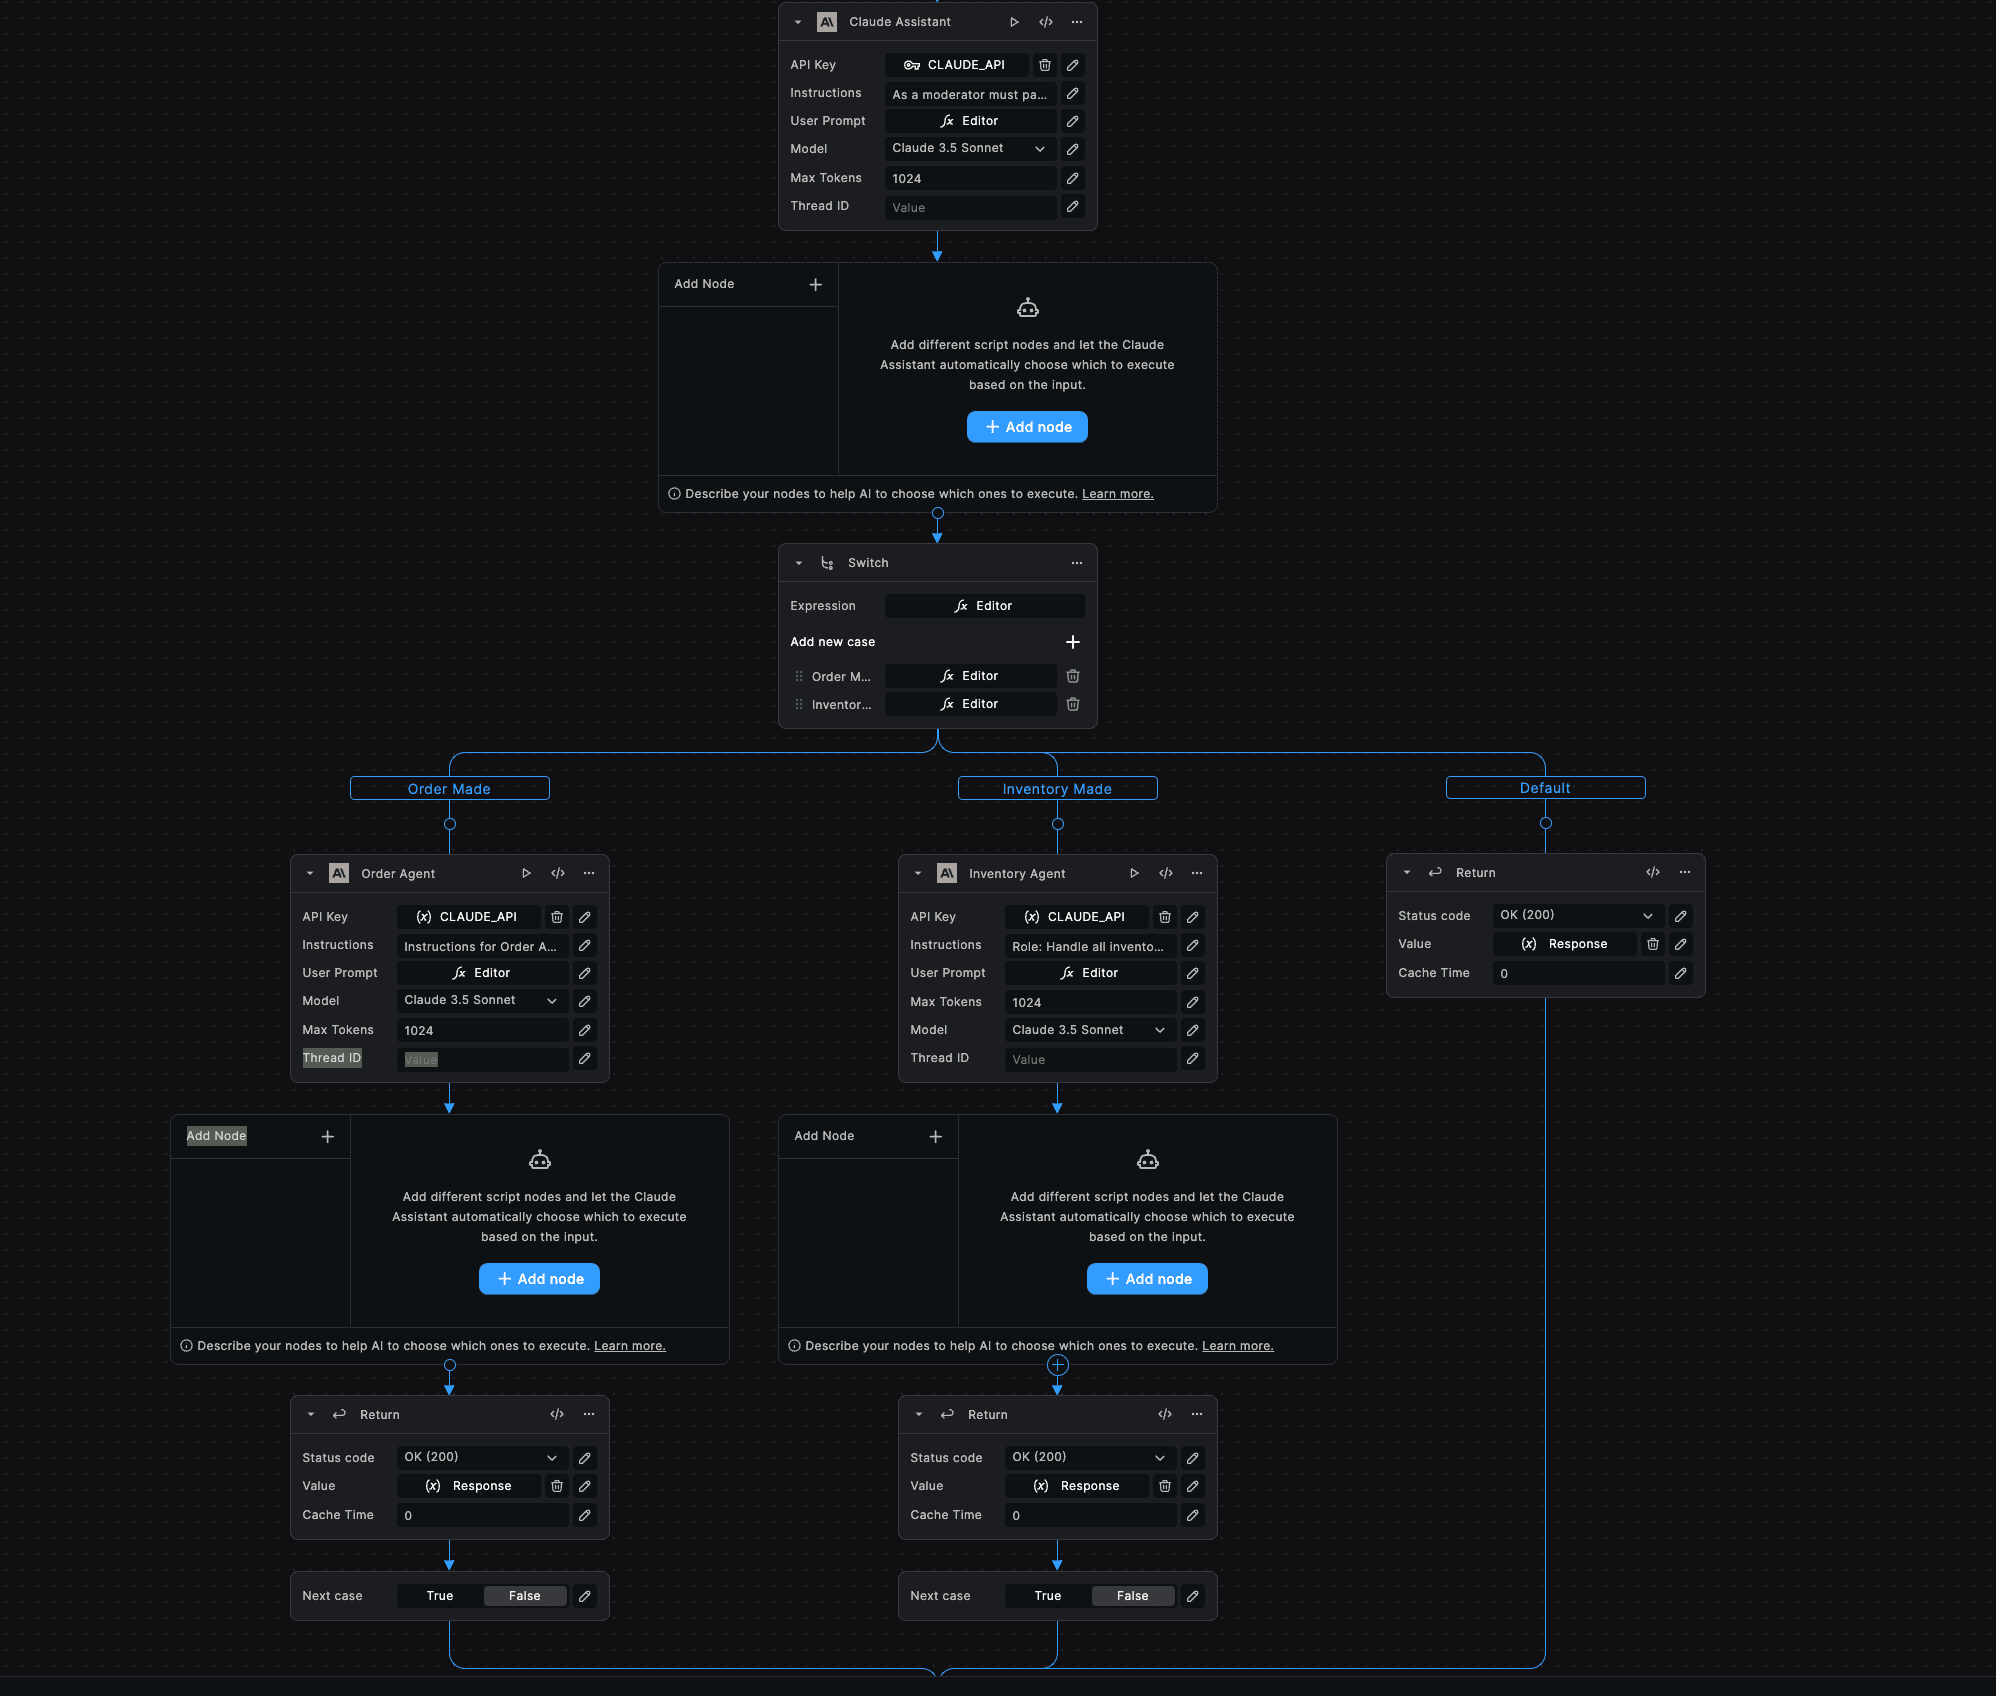
Task: Open more options on Switch node
Action: [x=1077, y=563]
